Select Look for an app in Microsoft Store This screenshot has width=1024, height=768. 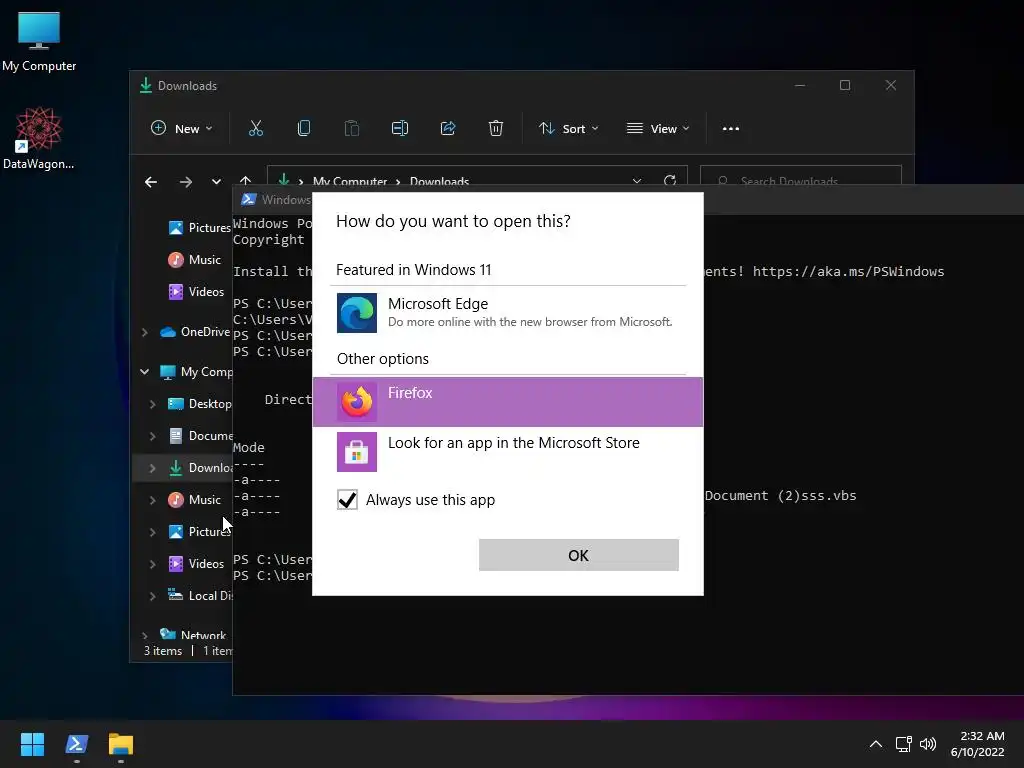507,451
